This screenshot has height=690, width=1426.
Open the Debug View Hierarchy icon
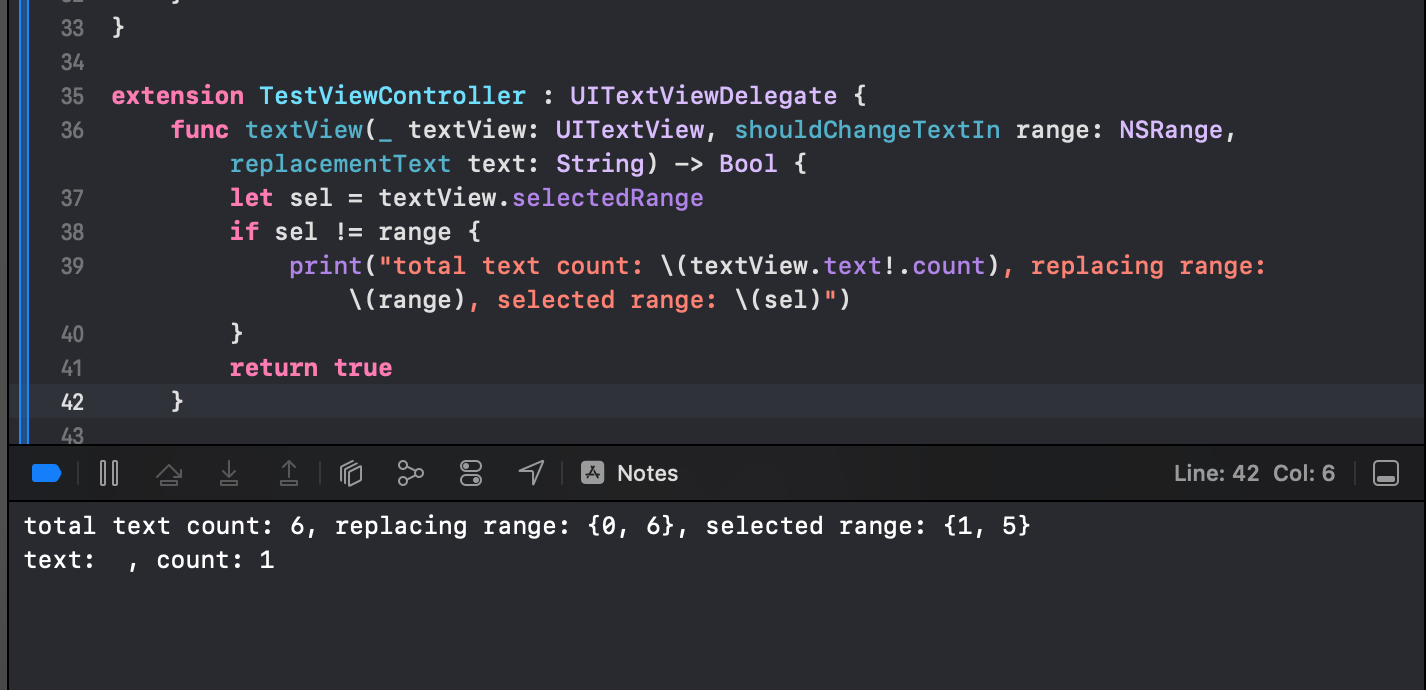tap(350, 473)
